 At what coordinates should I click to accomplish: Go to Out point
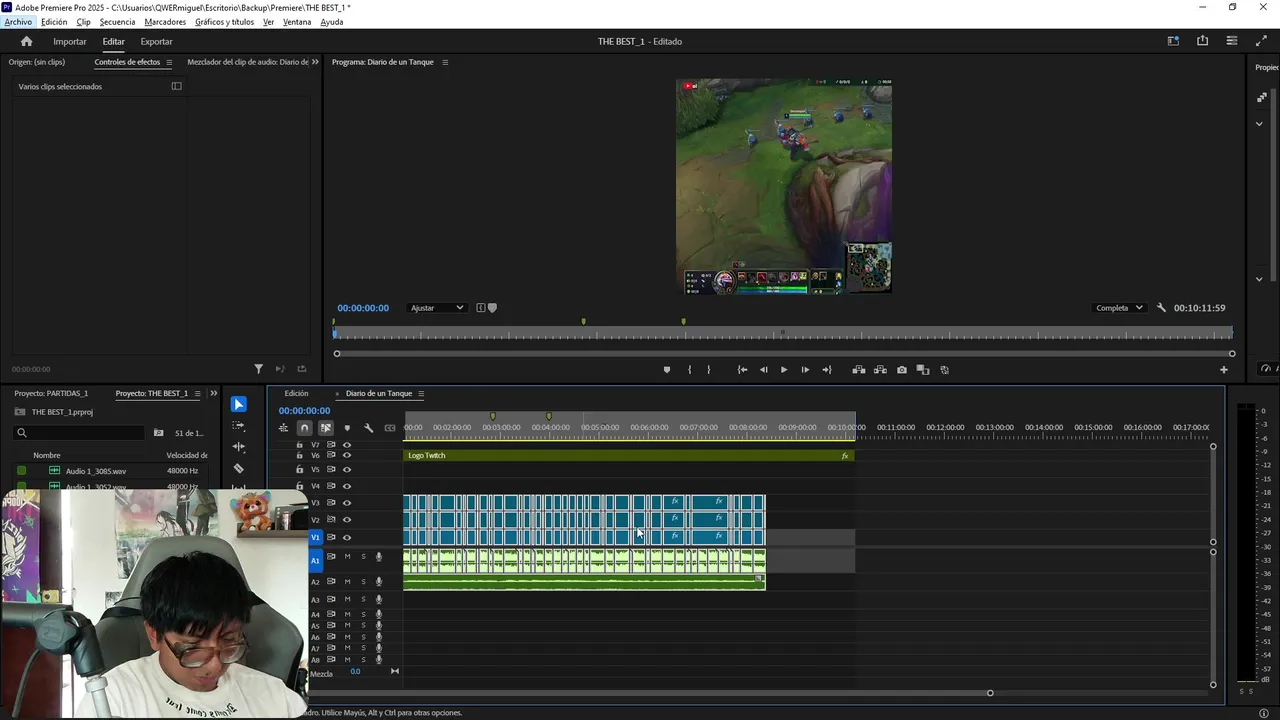pos(826,370)
